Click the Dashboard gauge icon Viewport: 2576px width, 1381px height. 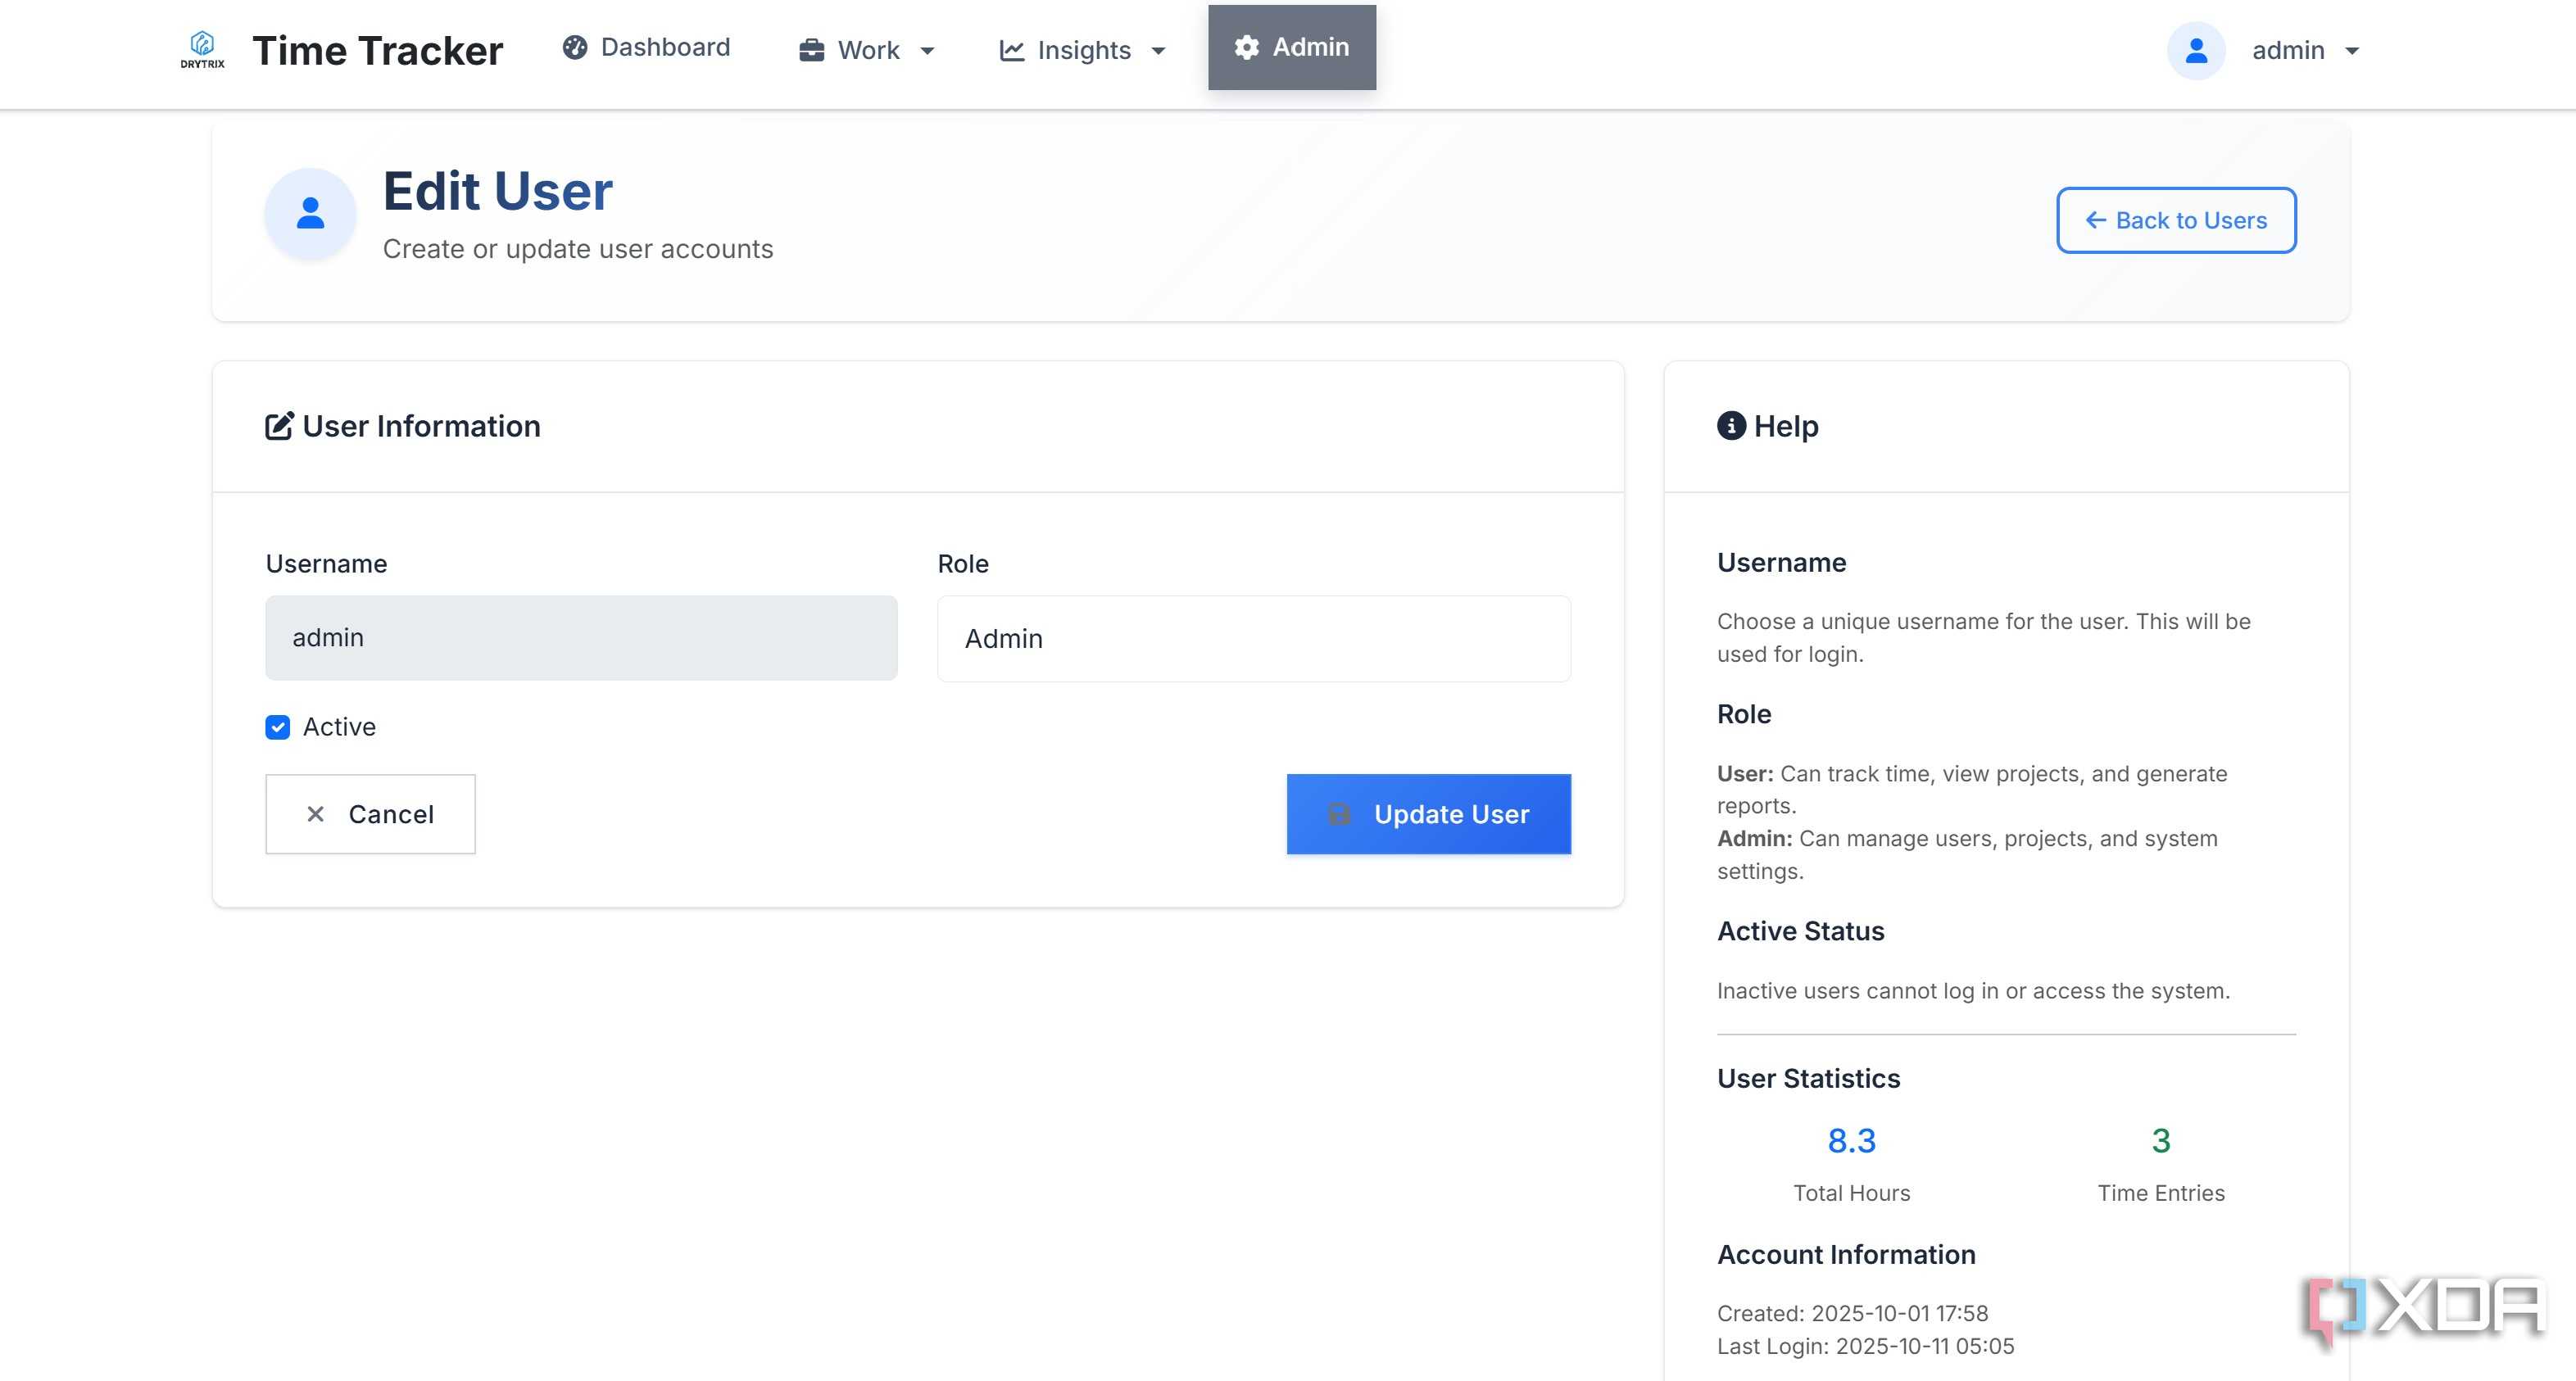(575, 47)
